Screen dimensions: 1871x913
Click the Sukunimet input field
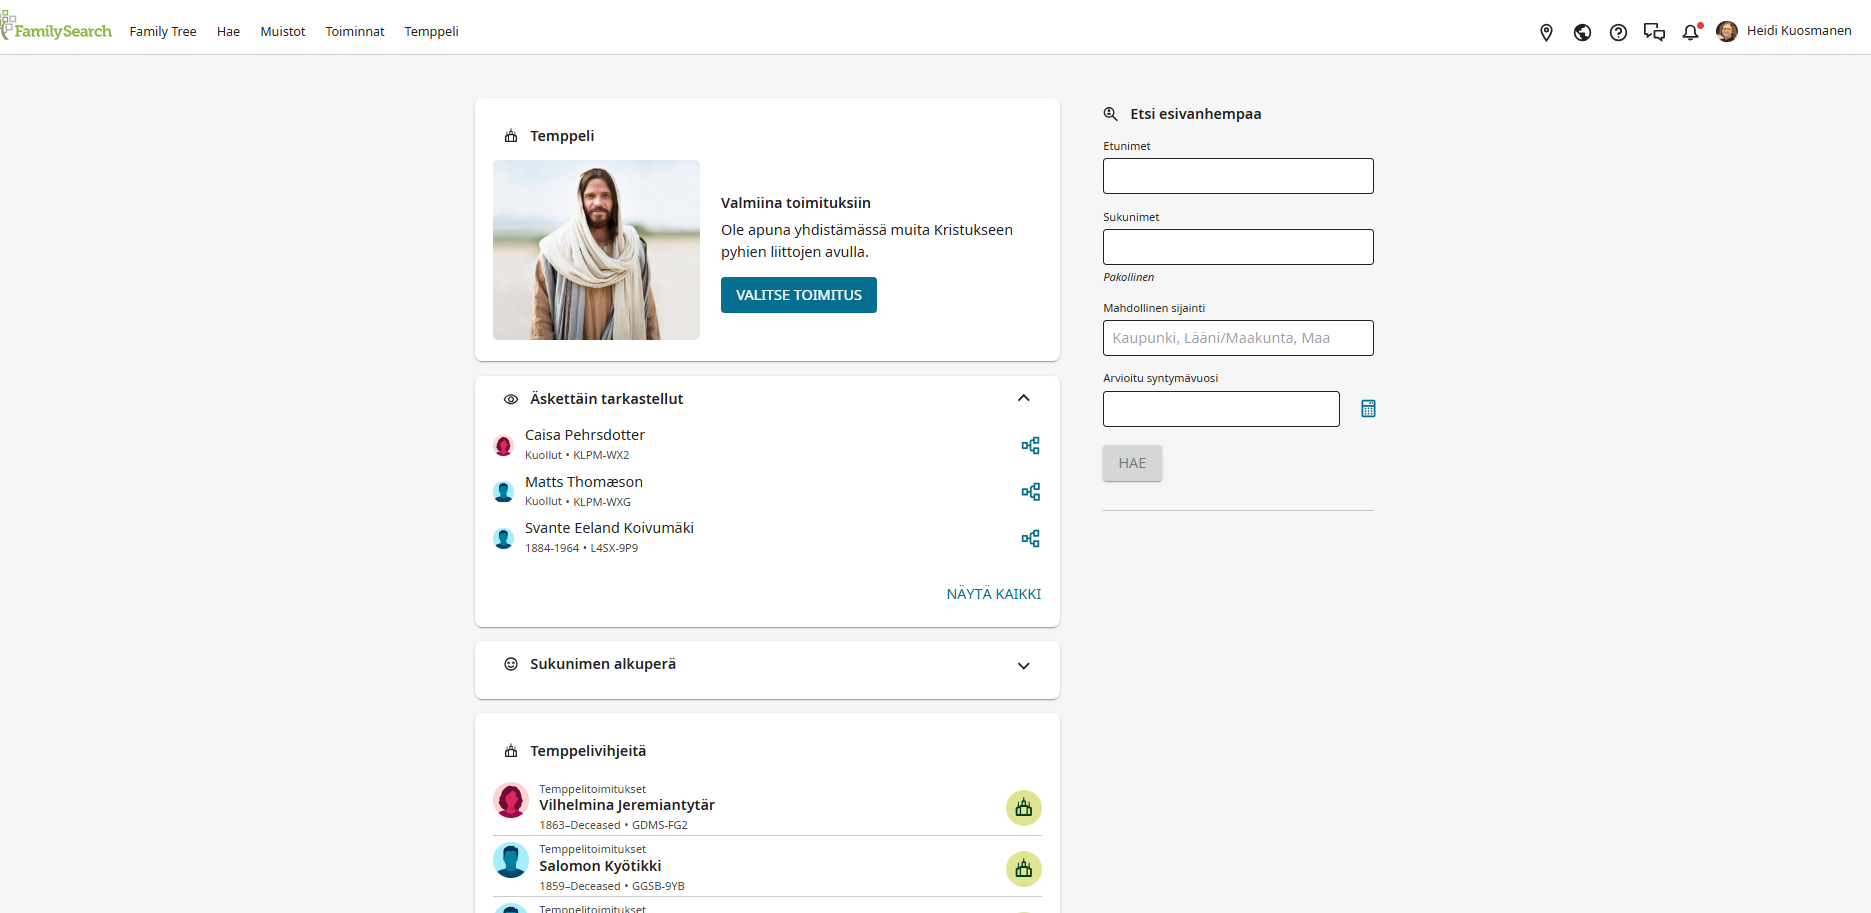(x=1238, y=247)
